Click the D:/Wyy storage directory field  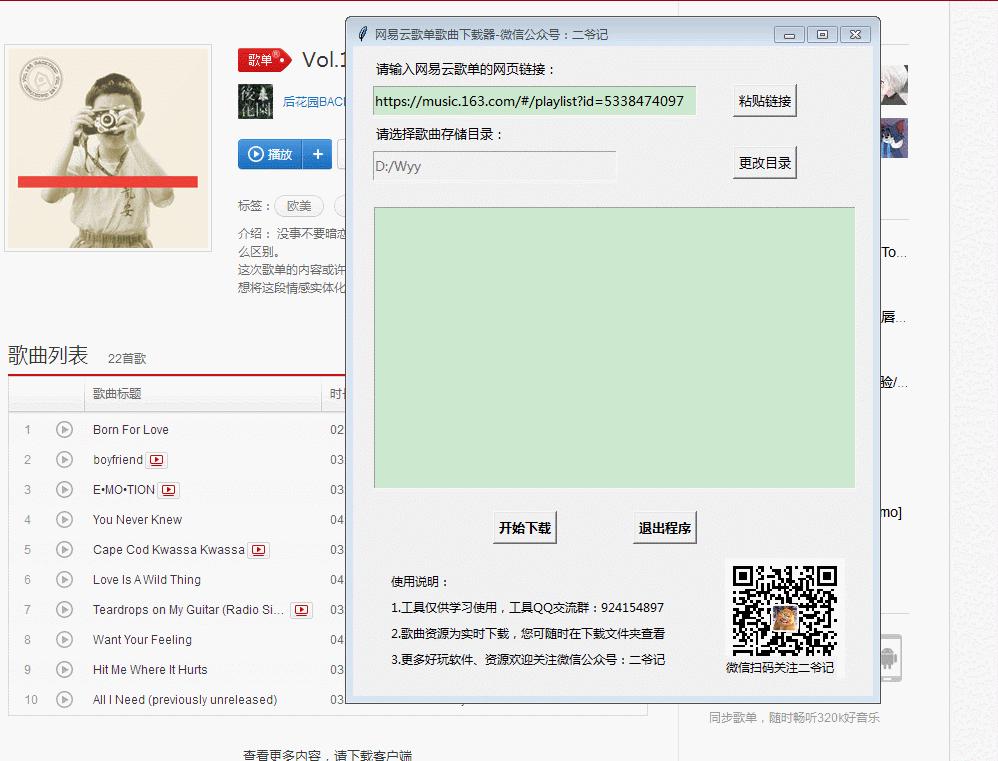coord(495,166)
